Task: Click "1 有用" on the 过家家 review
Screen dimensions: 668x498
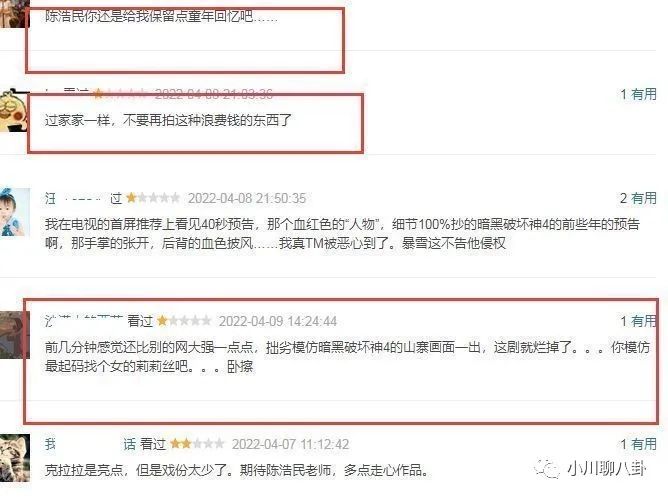Action: coord(638,94)
